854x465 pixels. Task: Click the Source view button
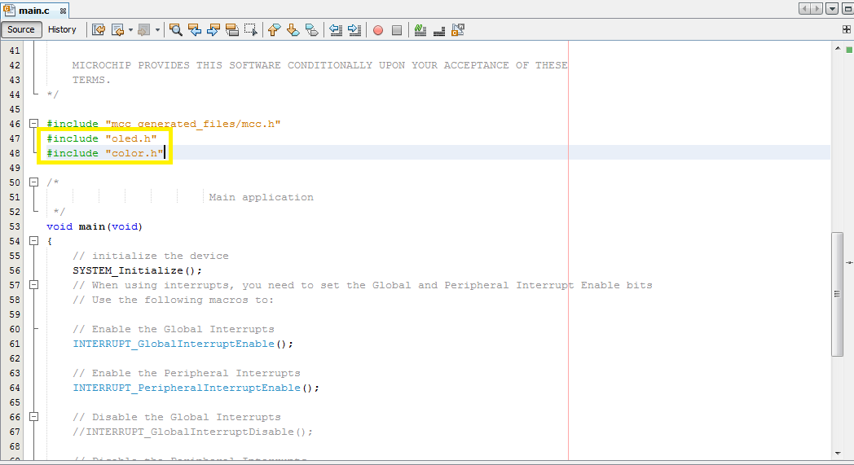pos(21,30)
